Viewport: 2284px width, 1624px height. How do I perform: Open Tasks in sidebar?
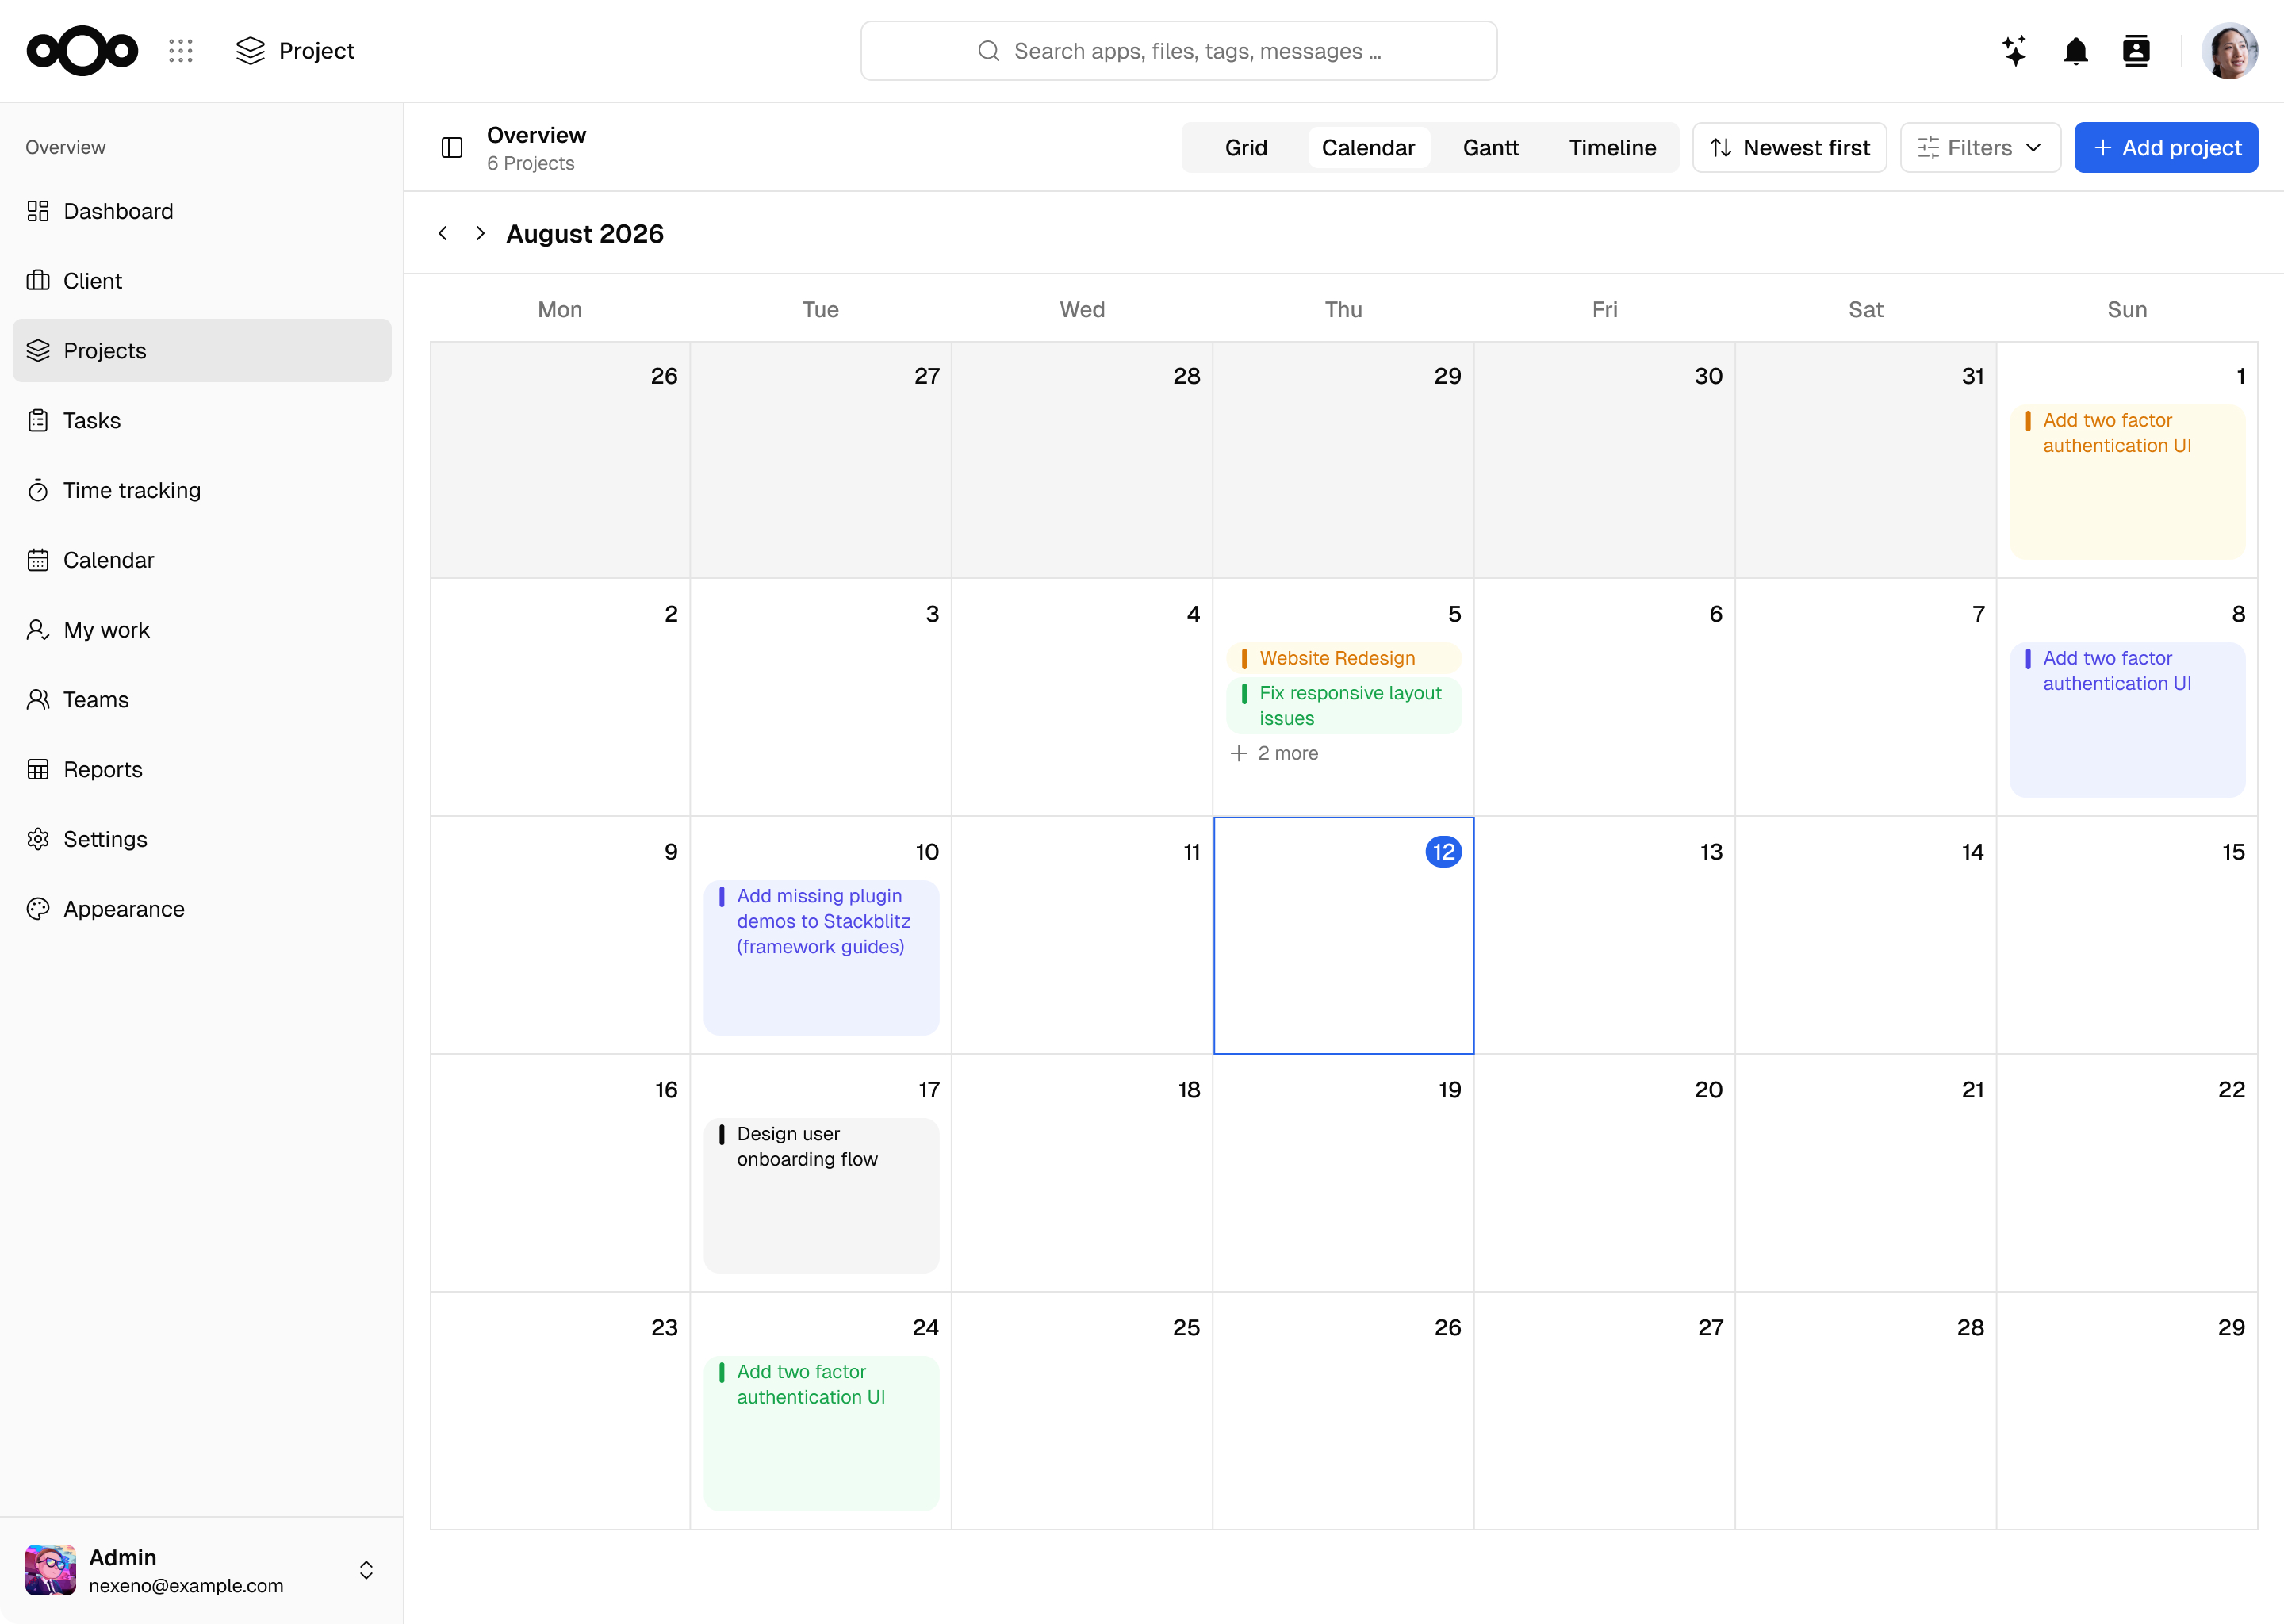click(x=202, y=421)
